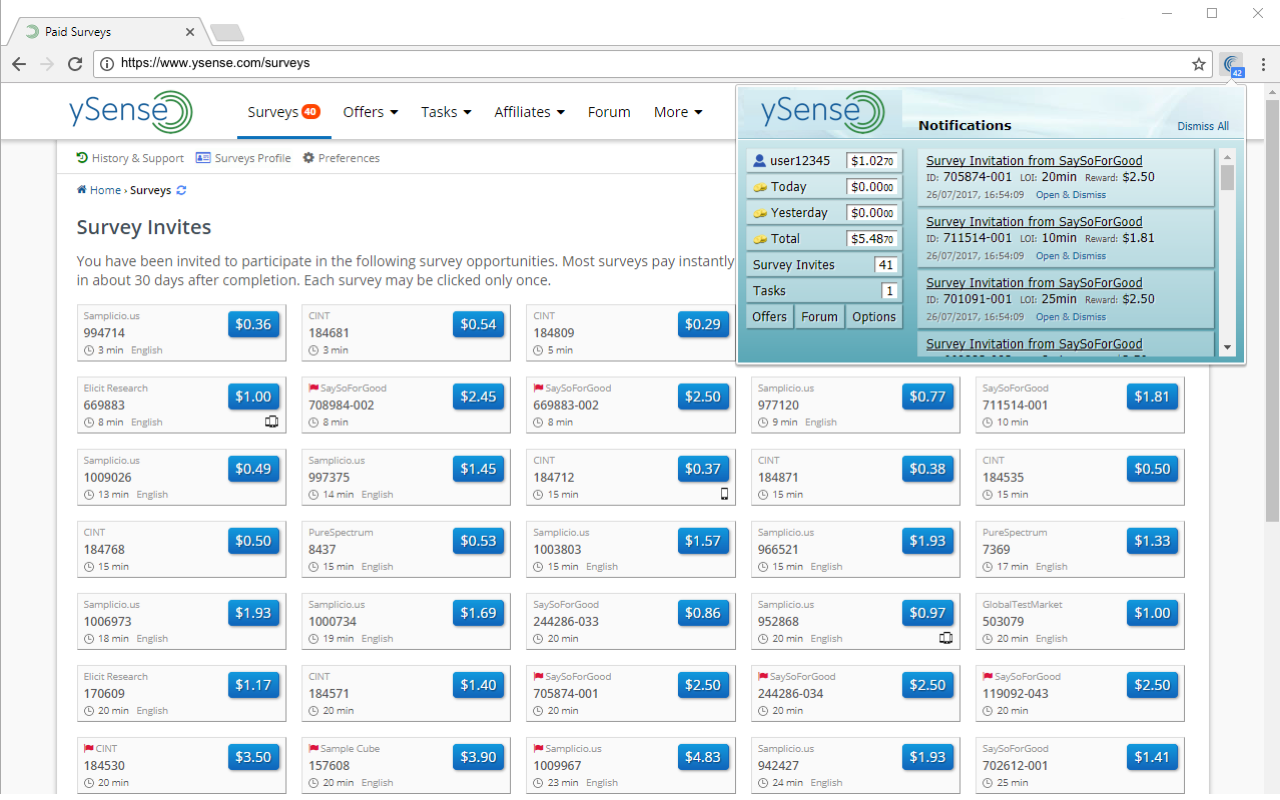
Task: Click the coin icon next to Total earnings
Action: click(x=762, y=238)
